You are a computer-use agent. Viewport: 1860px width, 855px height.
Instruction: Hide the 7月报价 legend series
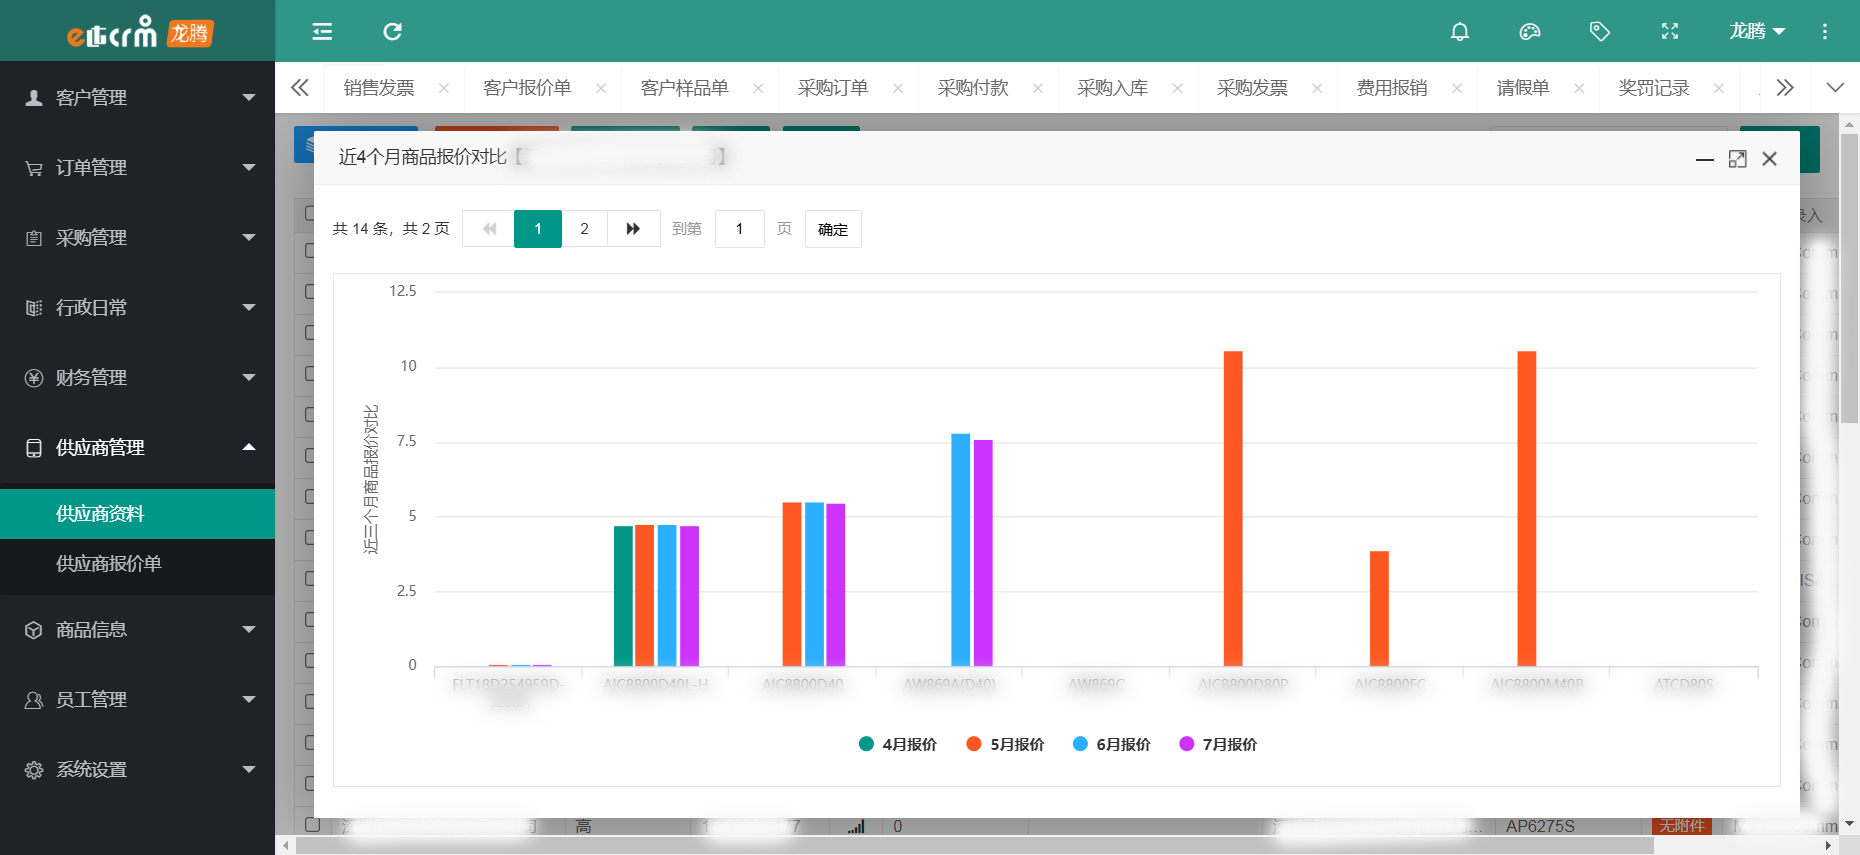tap(1218, 744)
